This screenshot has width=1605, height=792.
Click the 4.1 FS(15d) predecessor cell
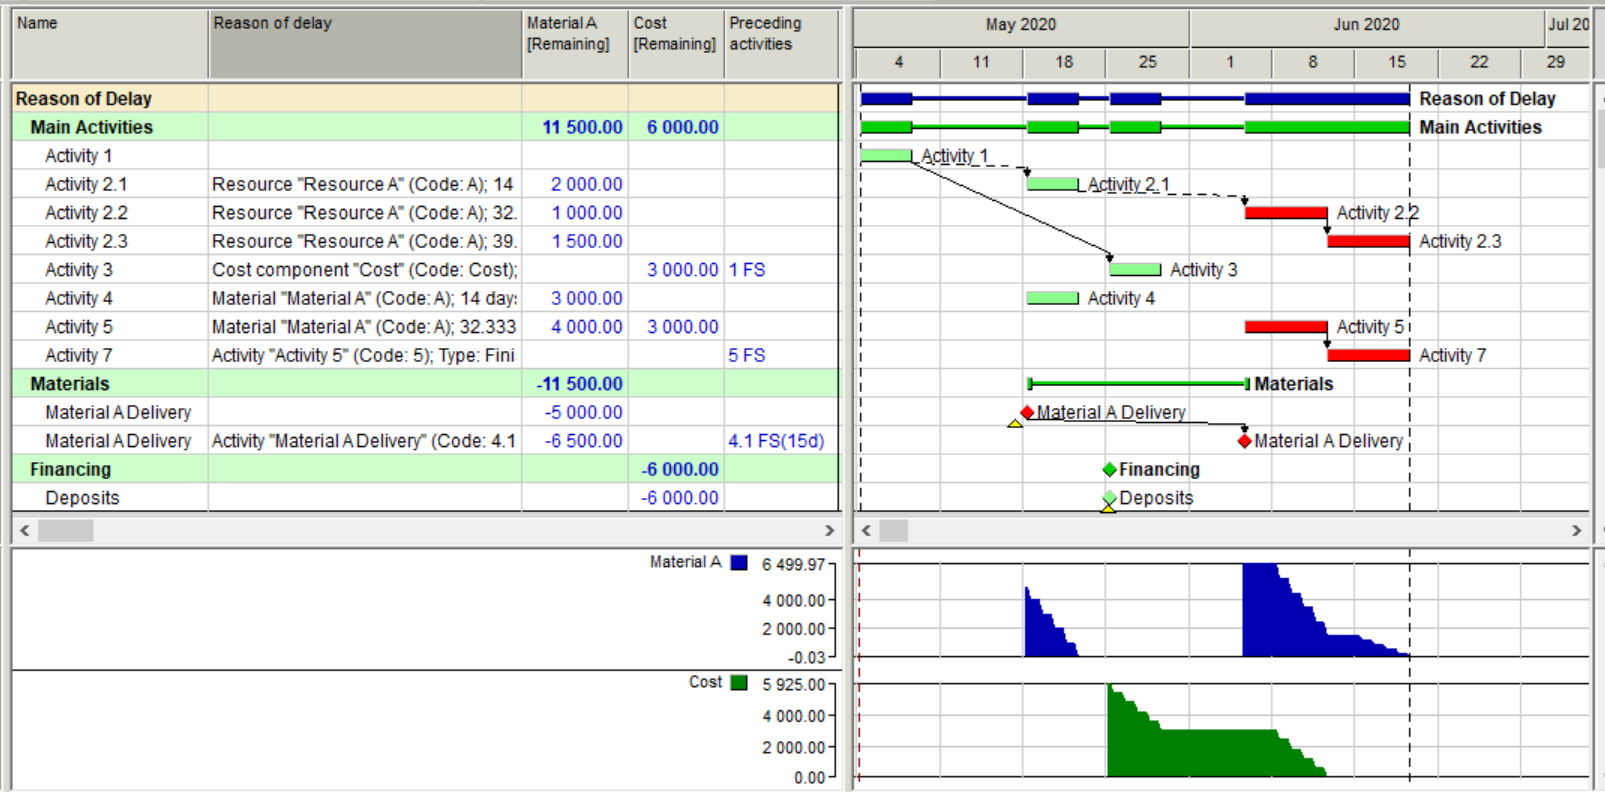pos(781,441)
